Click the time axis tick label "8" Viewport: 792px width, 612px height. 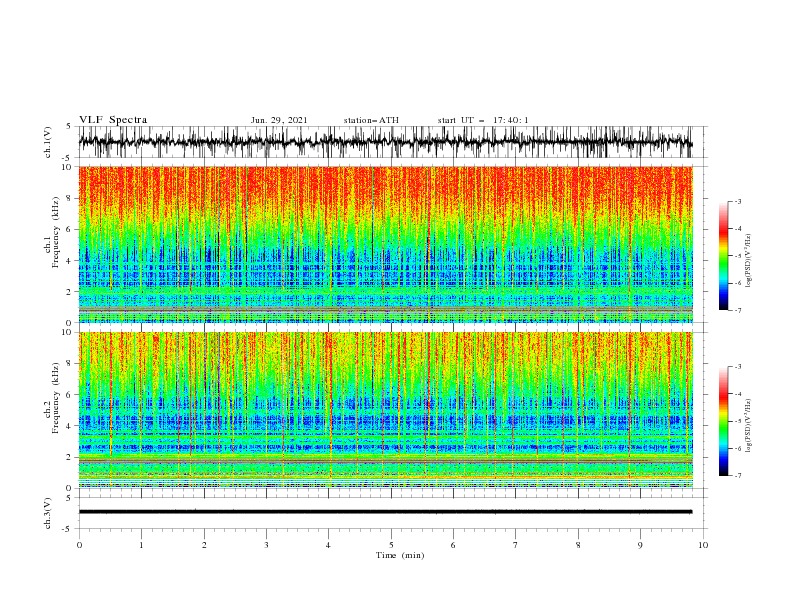pos(578,545)
